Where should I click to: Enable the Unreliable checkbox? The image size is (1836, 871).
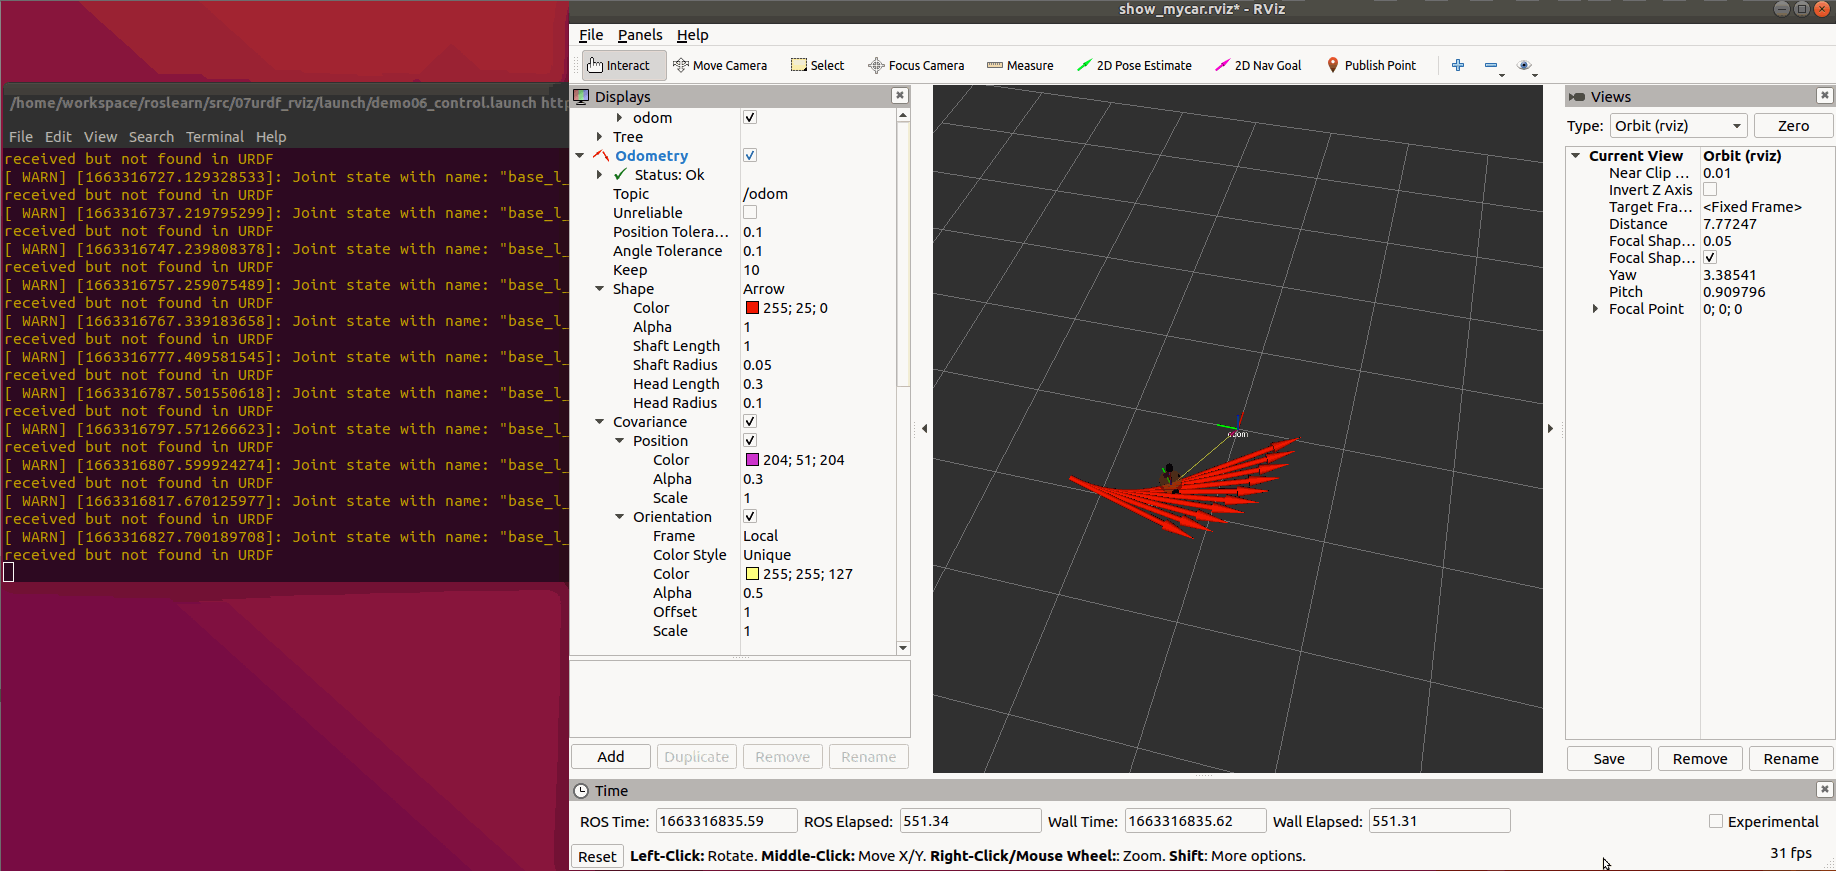coord(750,213)
